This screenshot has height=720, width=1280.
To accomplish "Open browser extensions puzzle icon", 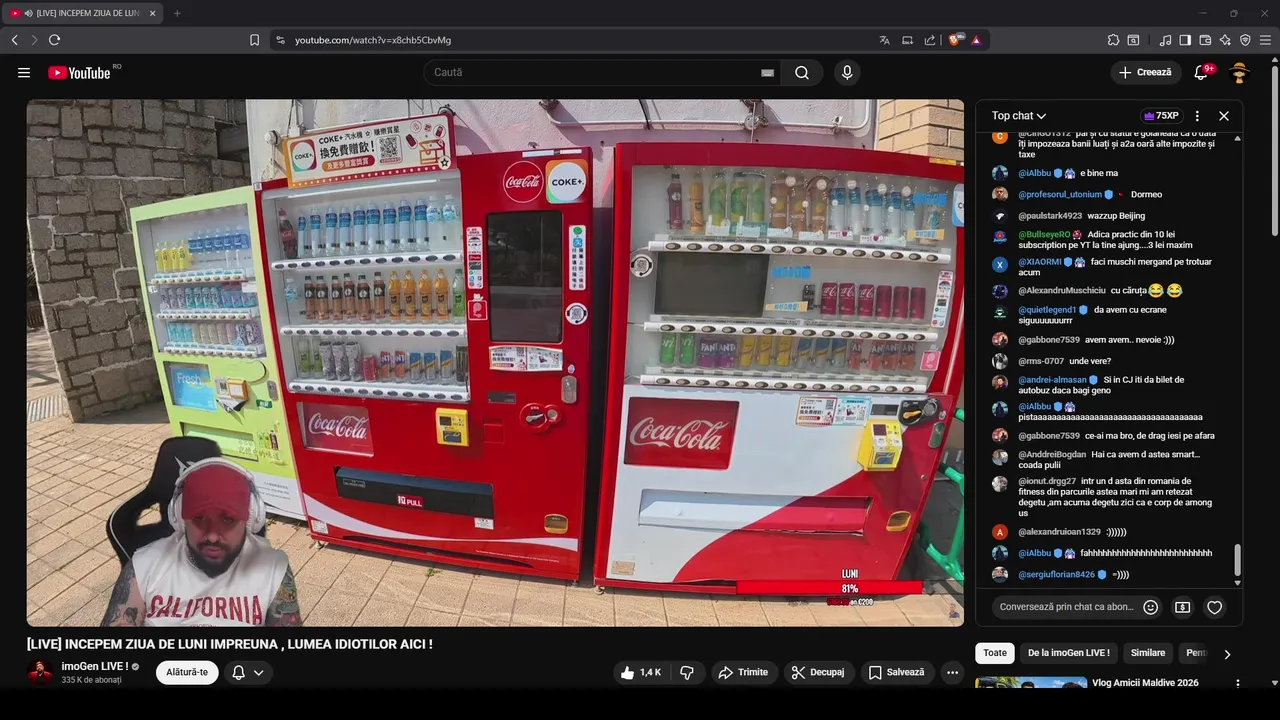I will [1113, 40].
